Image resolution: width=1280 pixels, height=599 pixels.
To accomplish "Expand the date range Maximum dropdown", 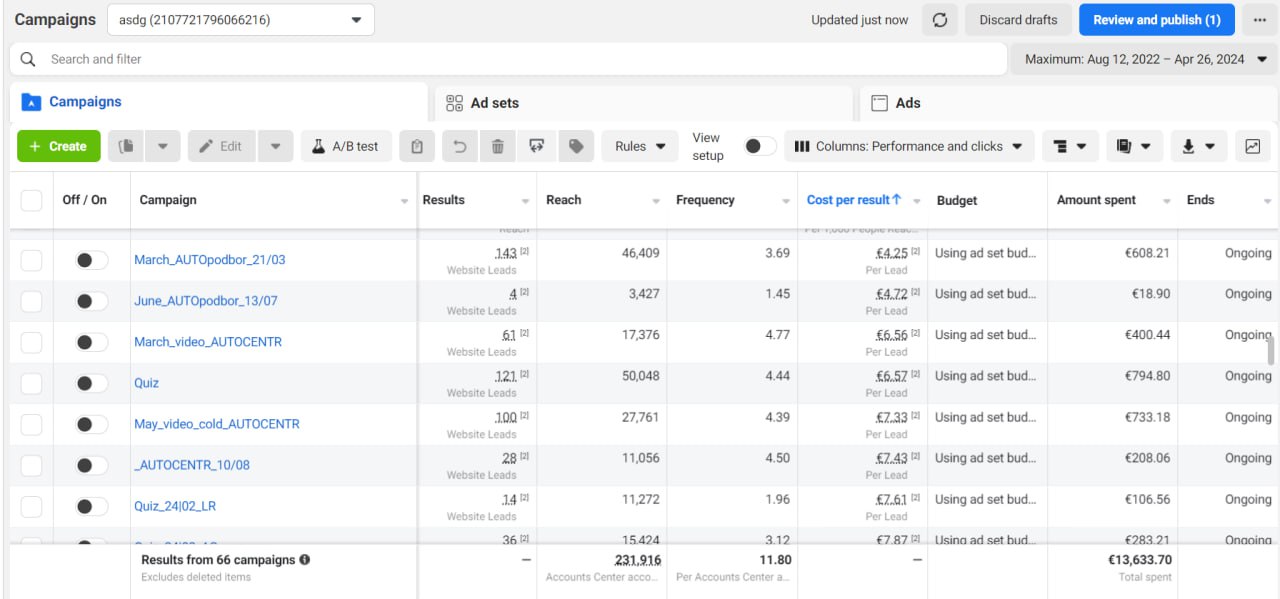I will [1146, 59].
